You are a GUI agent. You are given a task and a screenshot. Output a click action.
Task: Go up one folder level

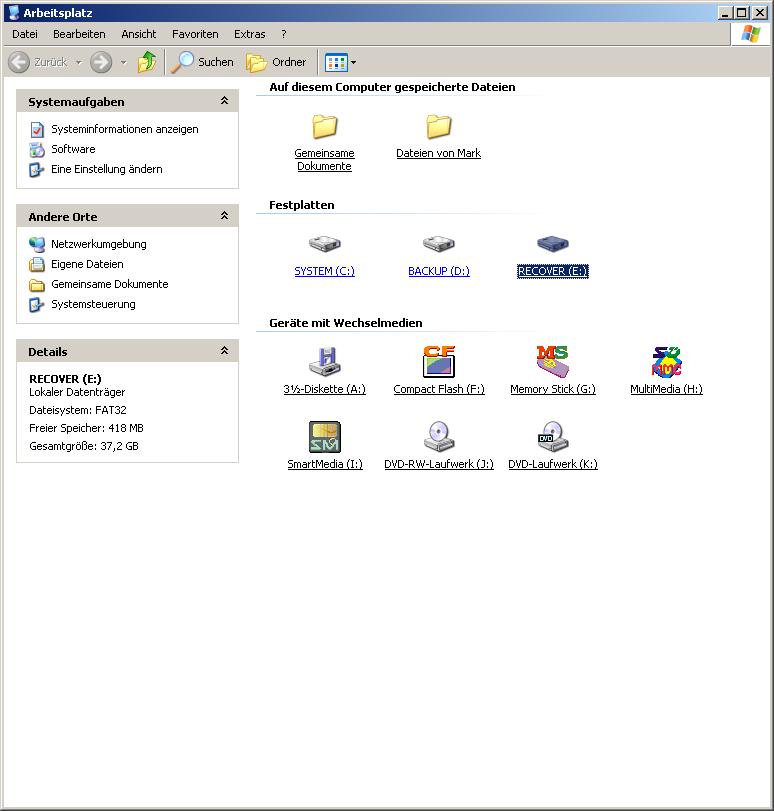pyautogui.click(x=147, y=63)
